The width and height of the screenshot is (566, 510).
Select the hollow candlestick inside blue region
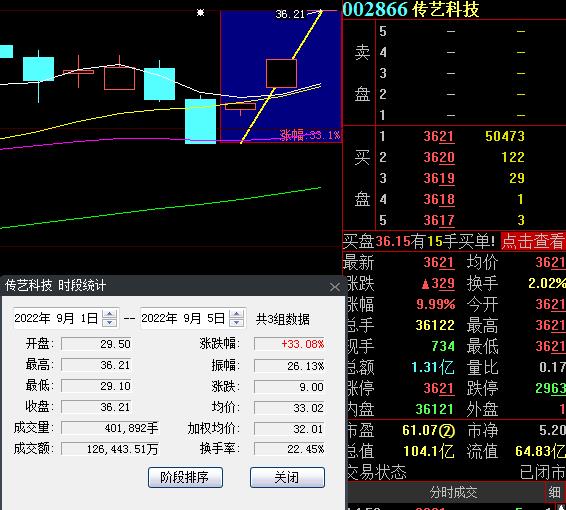(281, 74)
